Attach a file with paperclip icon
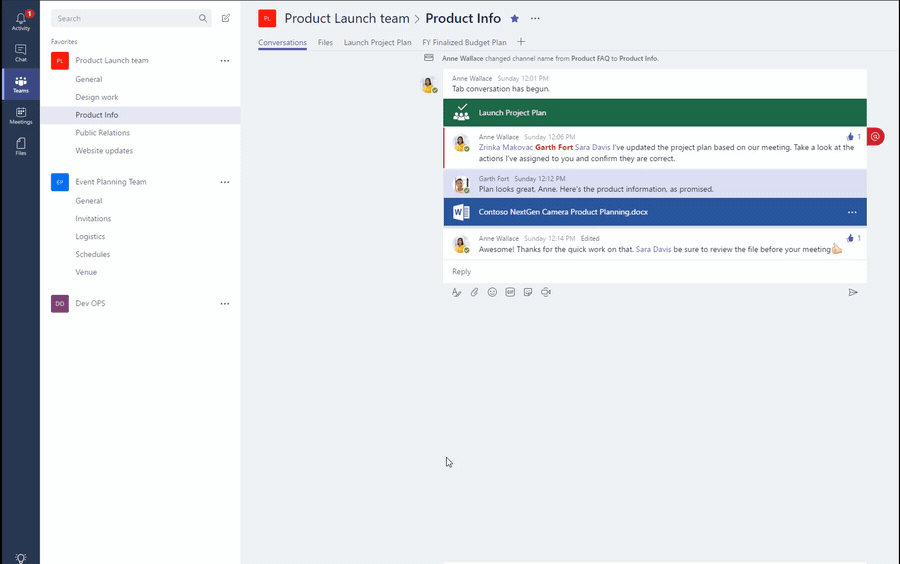This screenshot has width=900, height=564. 474,293
